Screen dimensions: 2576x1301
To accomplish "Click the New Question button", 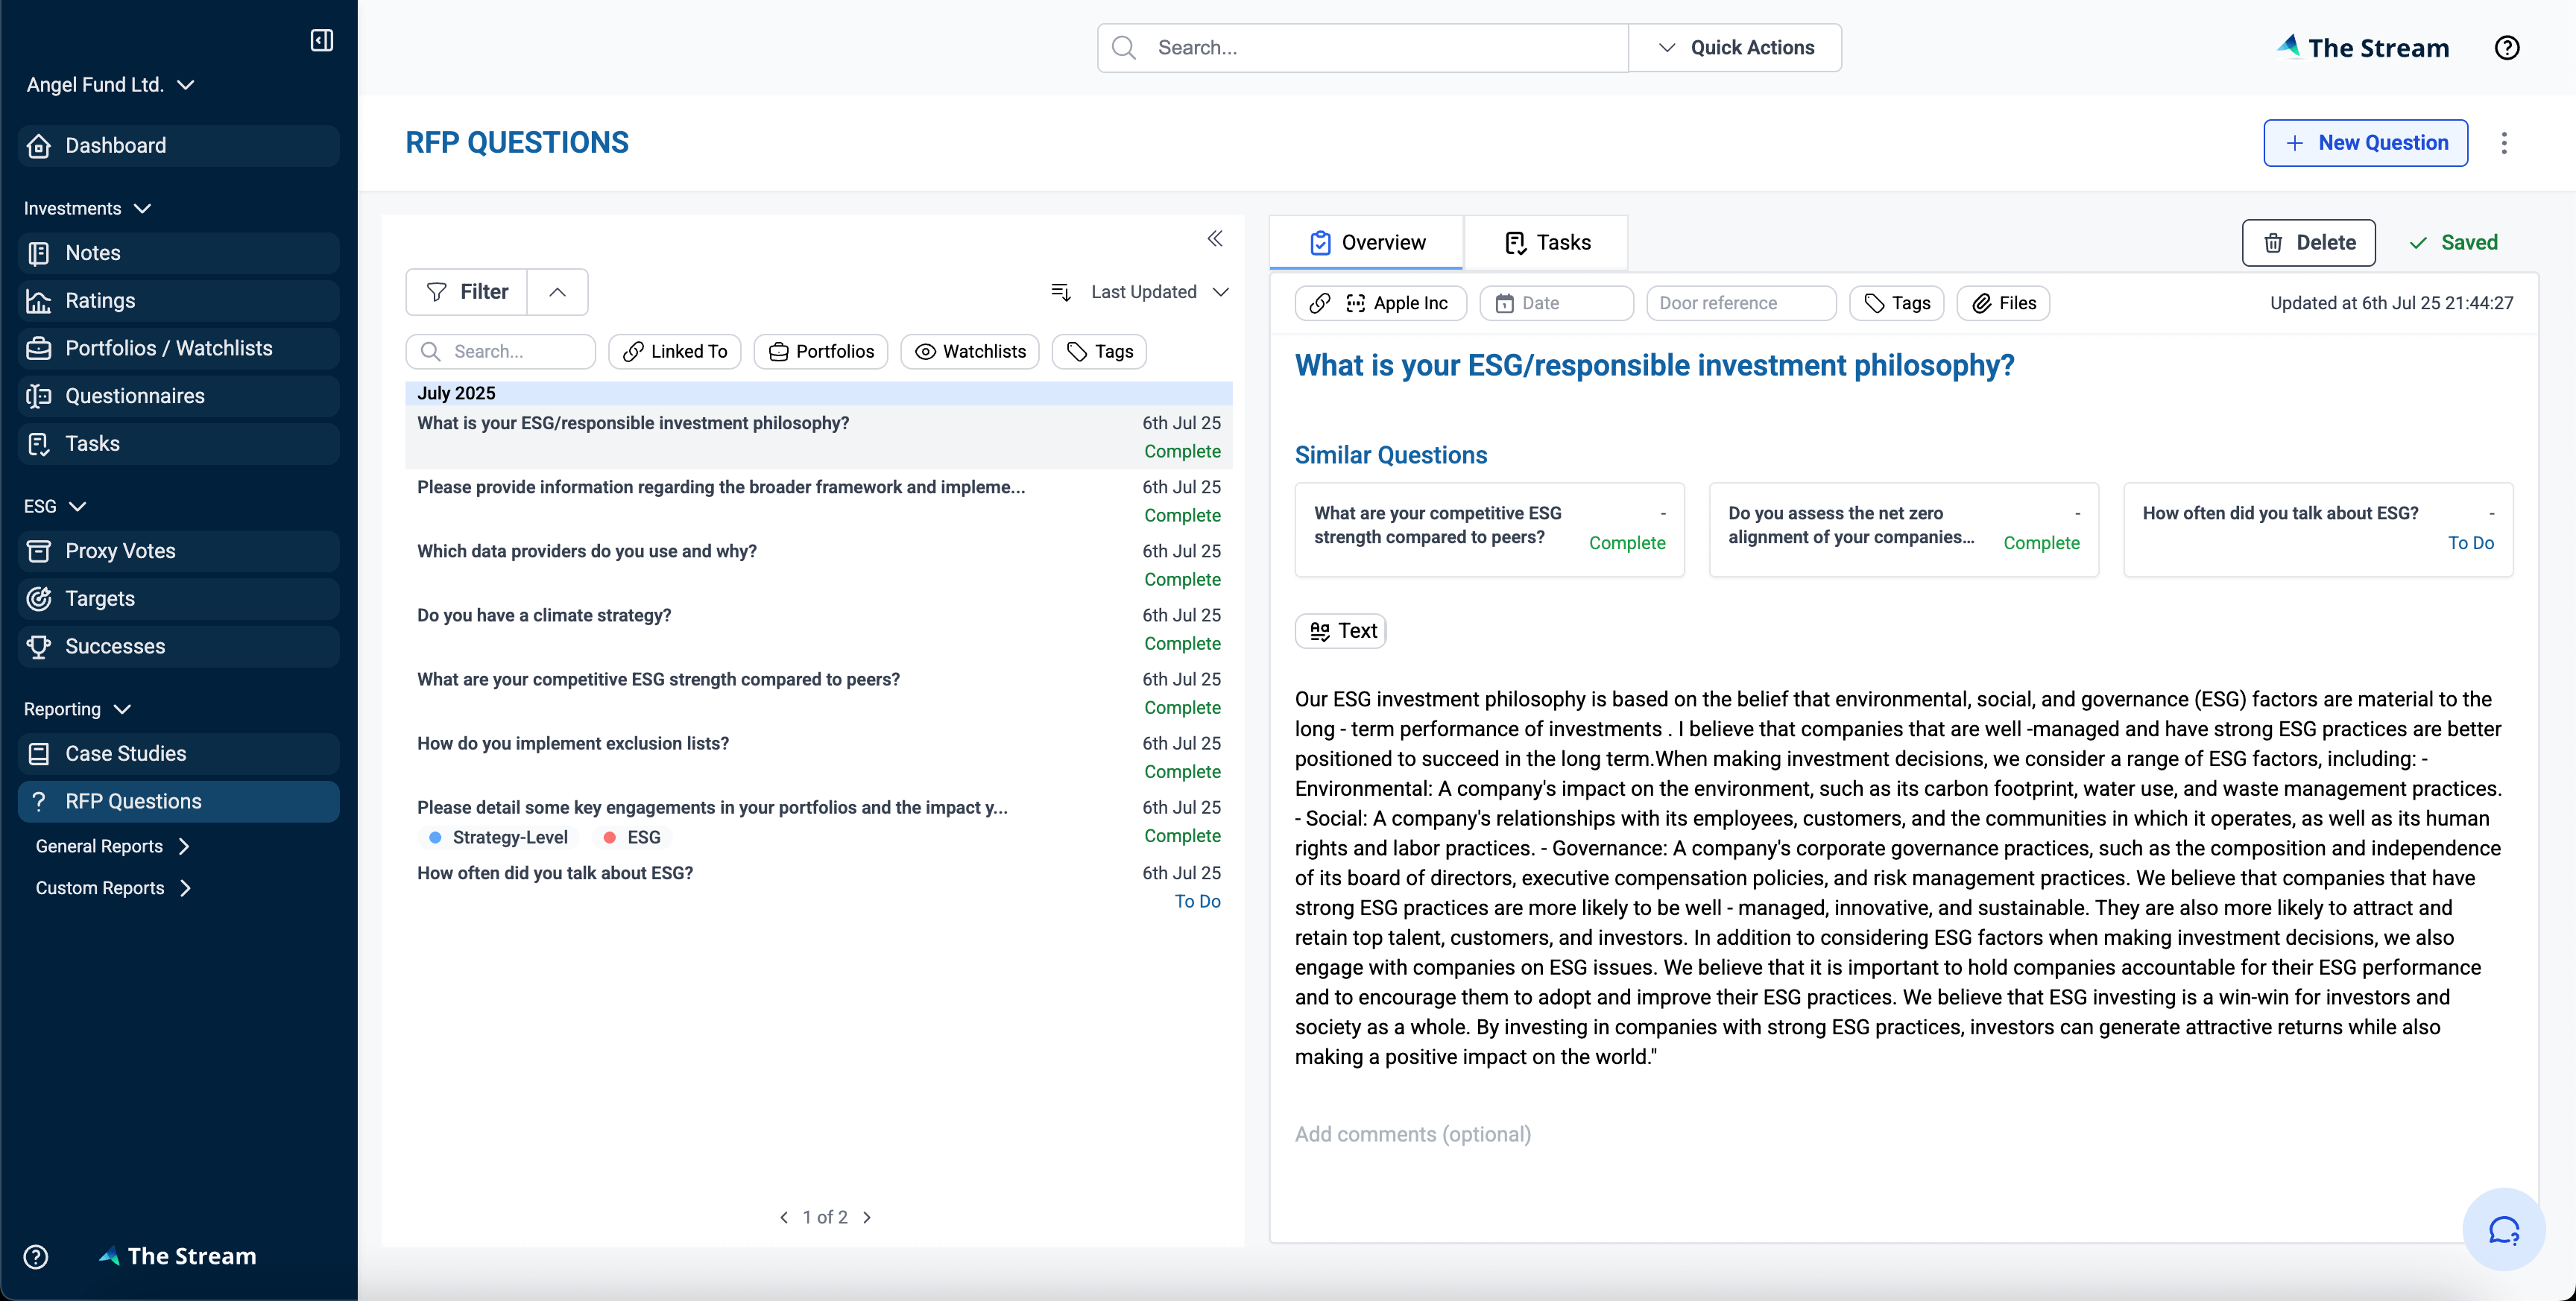I will click(2365, 143).
